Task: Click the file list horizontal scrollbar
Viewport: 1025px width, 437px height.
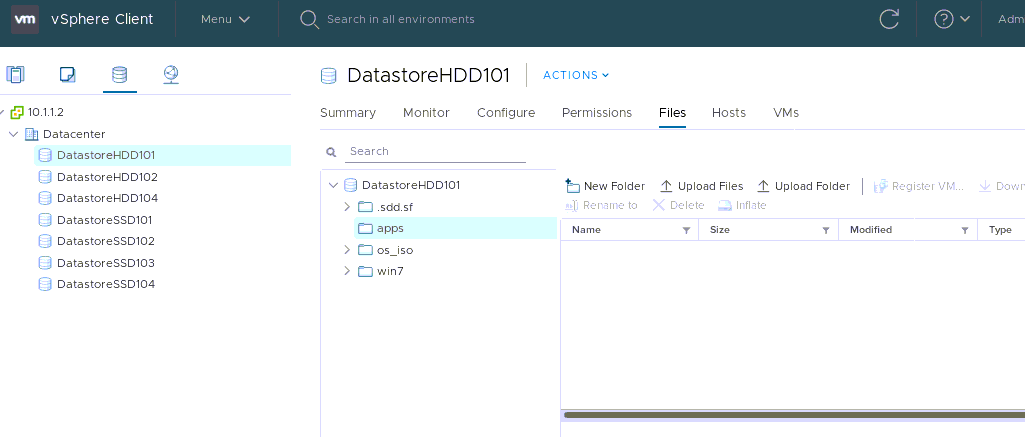Action: point(793,415)
